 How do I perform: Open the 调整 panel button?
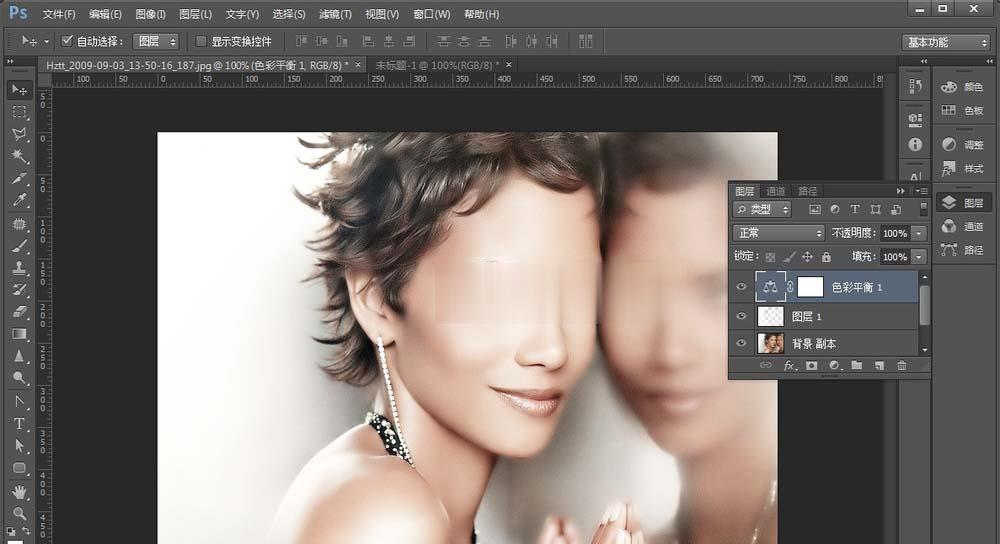[x=963, y=145]
